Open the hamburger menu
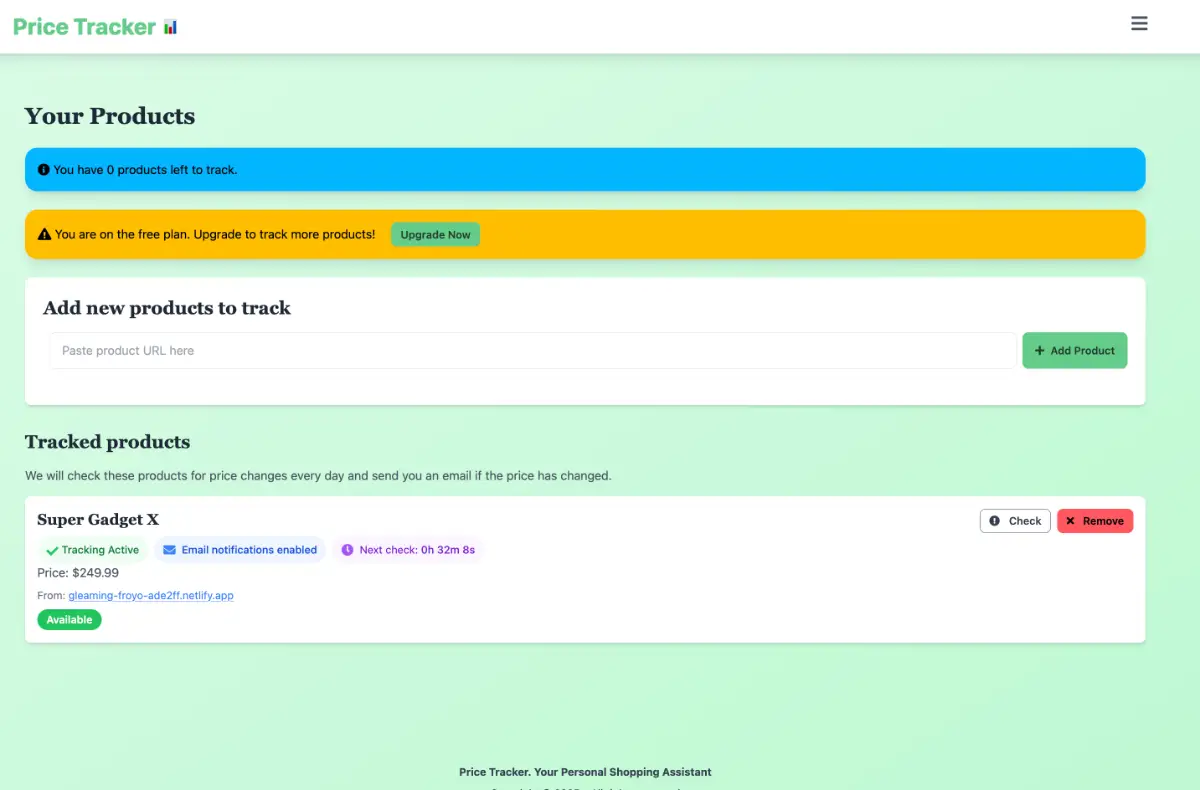This screenshot has height=790, width=1200. point(1139,23)
